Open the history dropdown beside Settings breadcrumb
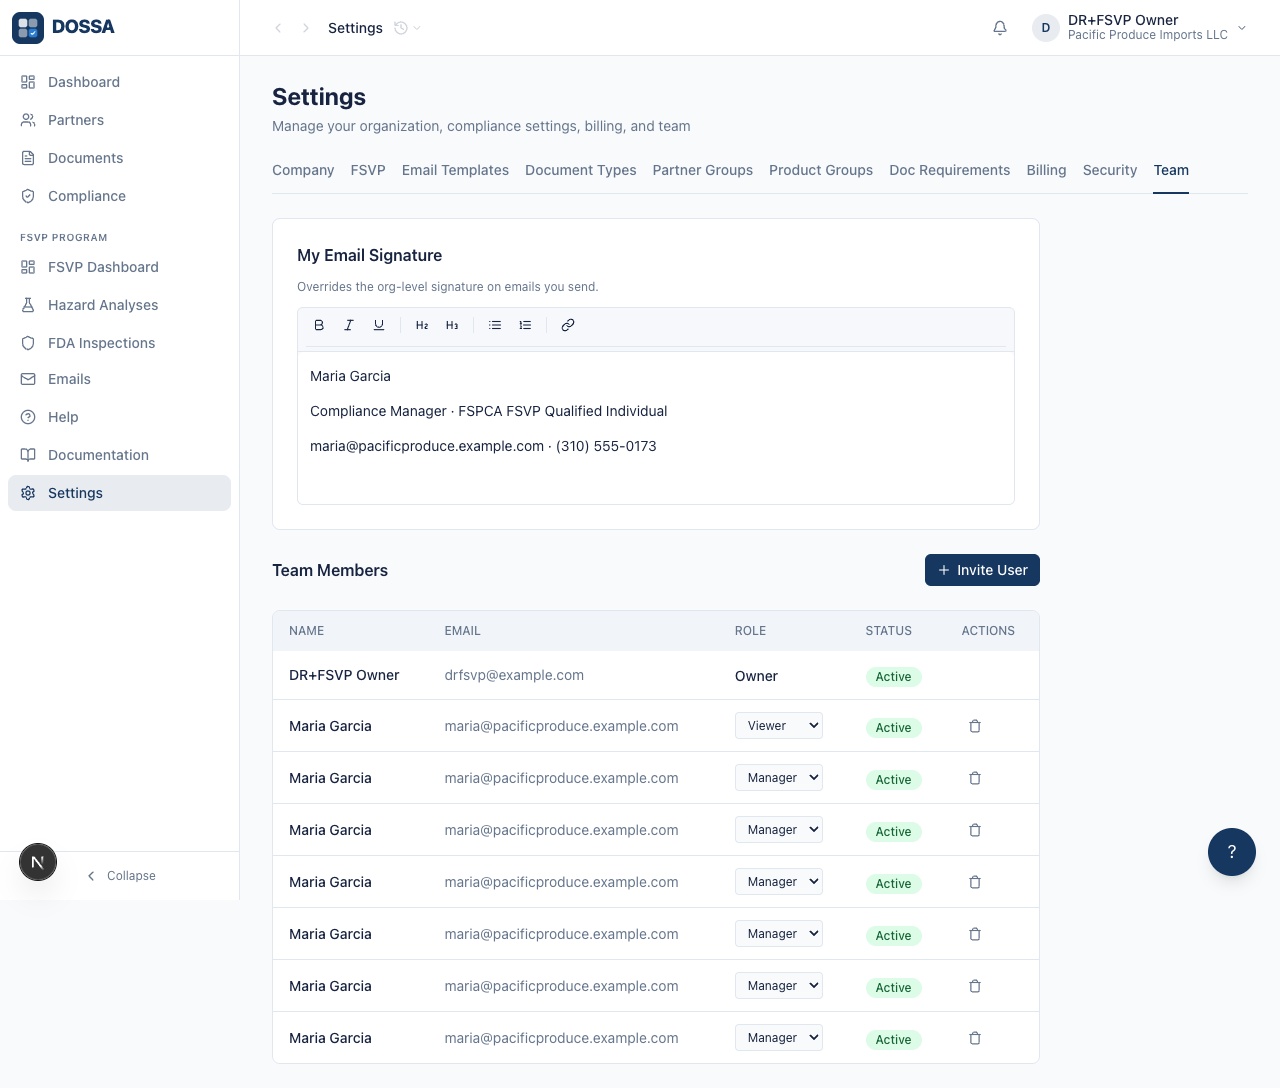The width and height of the screenshot is (1280, 1088). click(x=407, y=28)
